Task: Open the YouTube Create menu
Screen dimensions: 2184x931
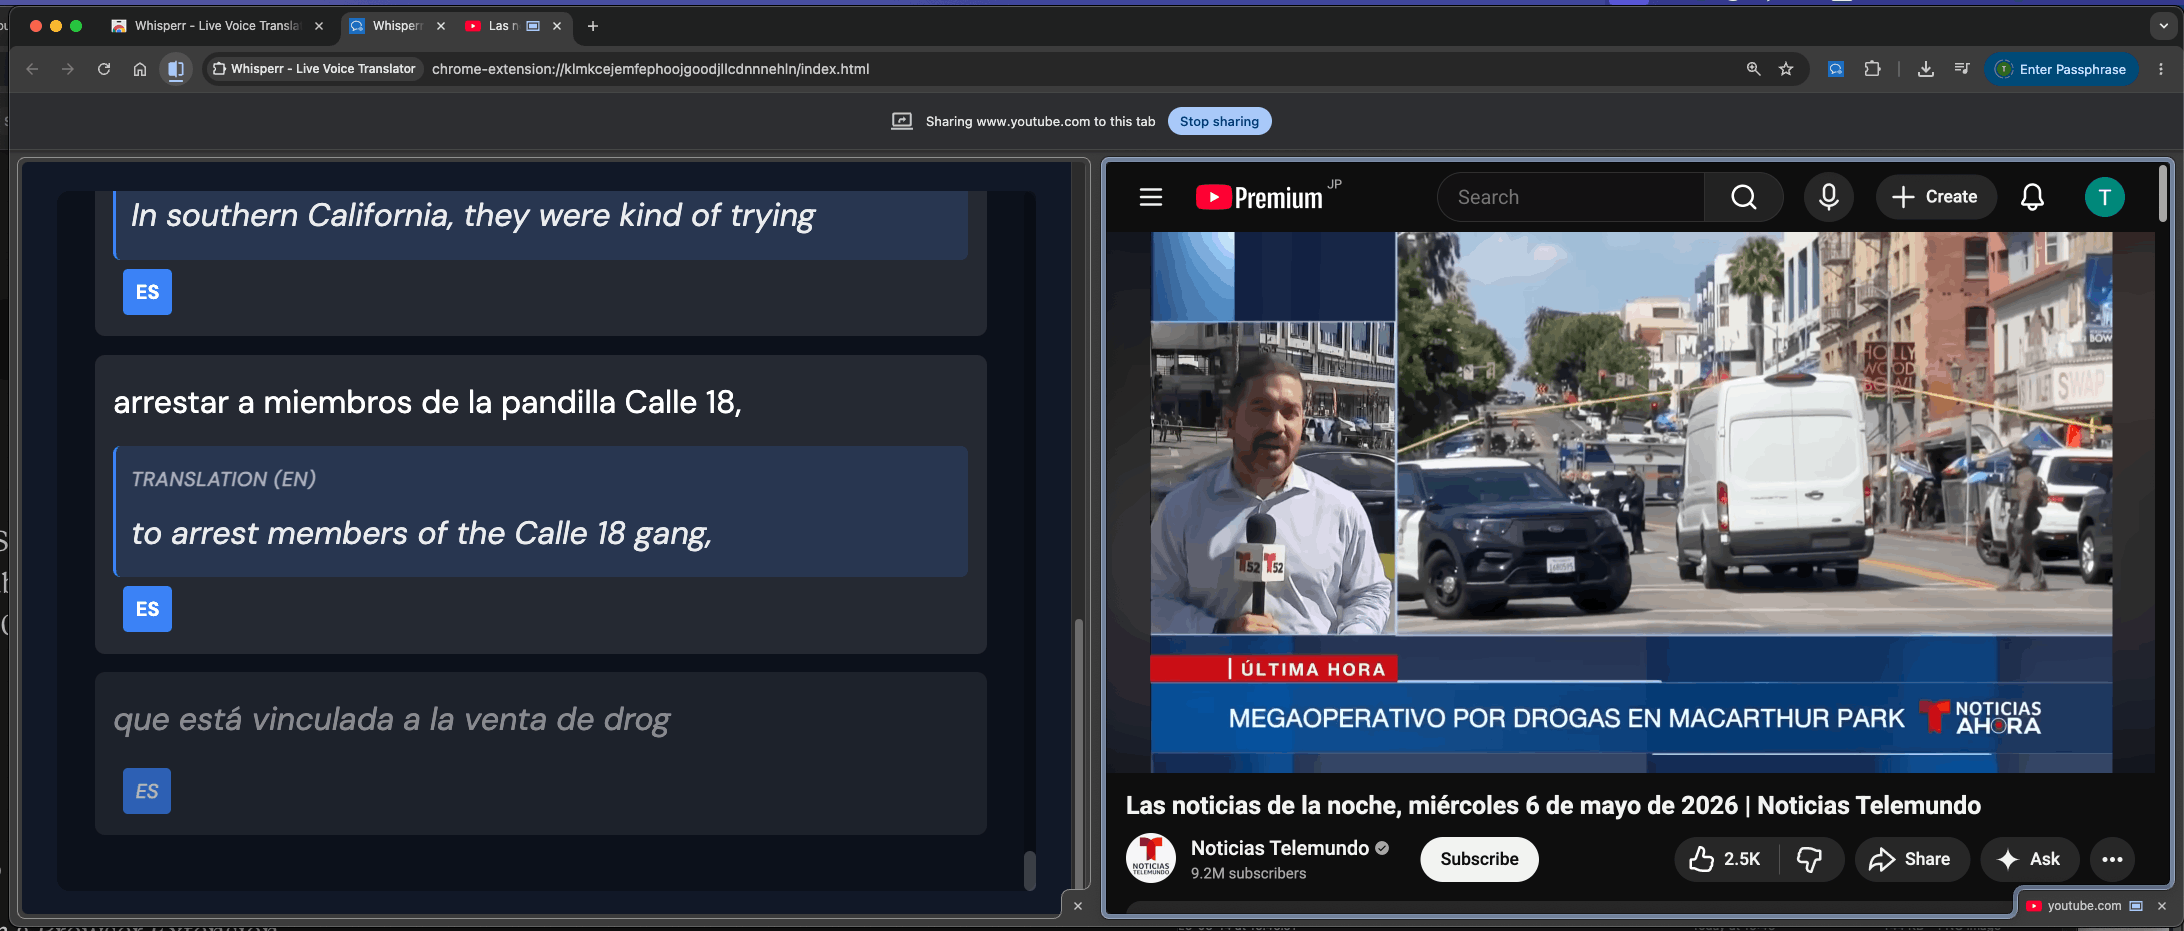Action: (1936, 197)
